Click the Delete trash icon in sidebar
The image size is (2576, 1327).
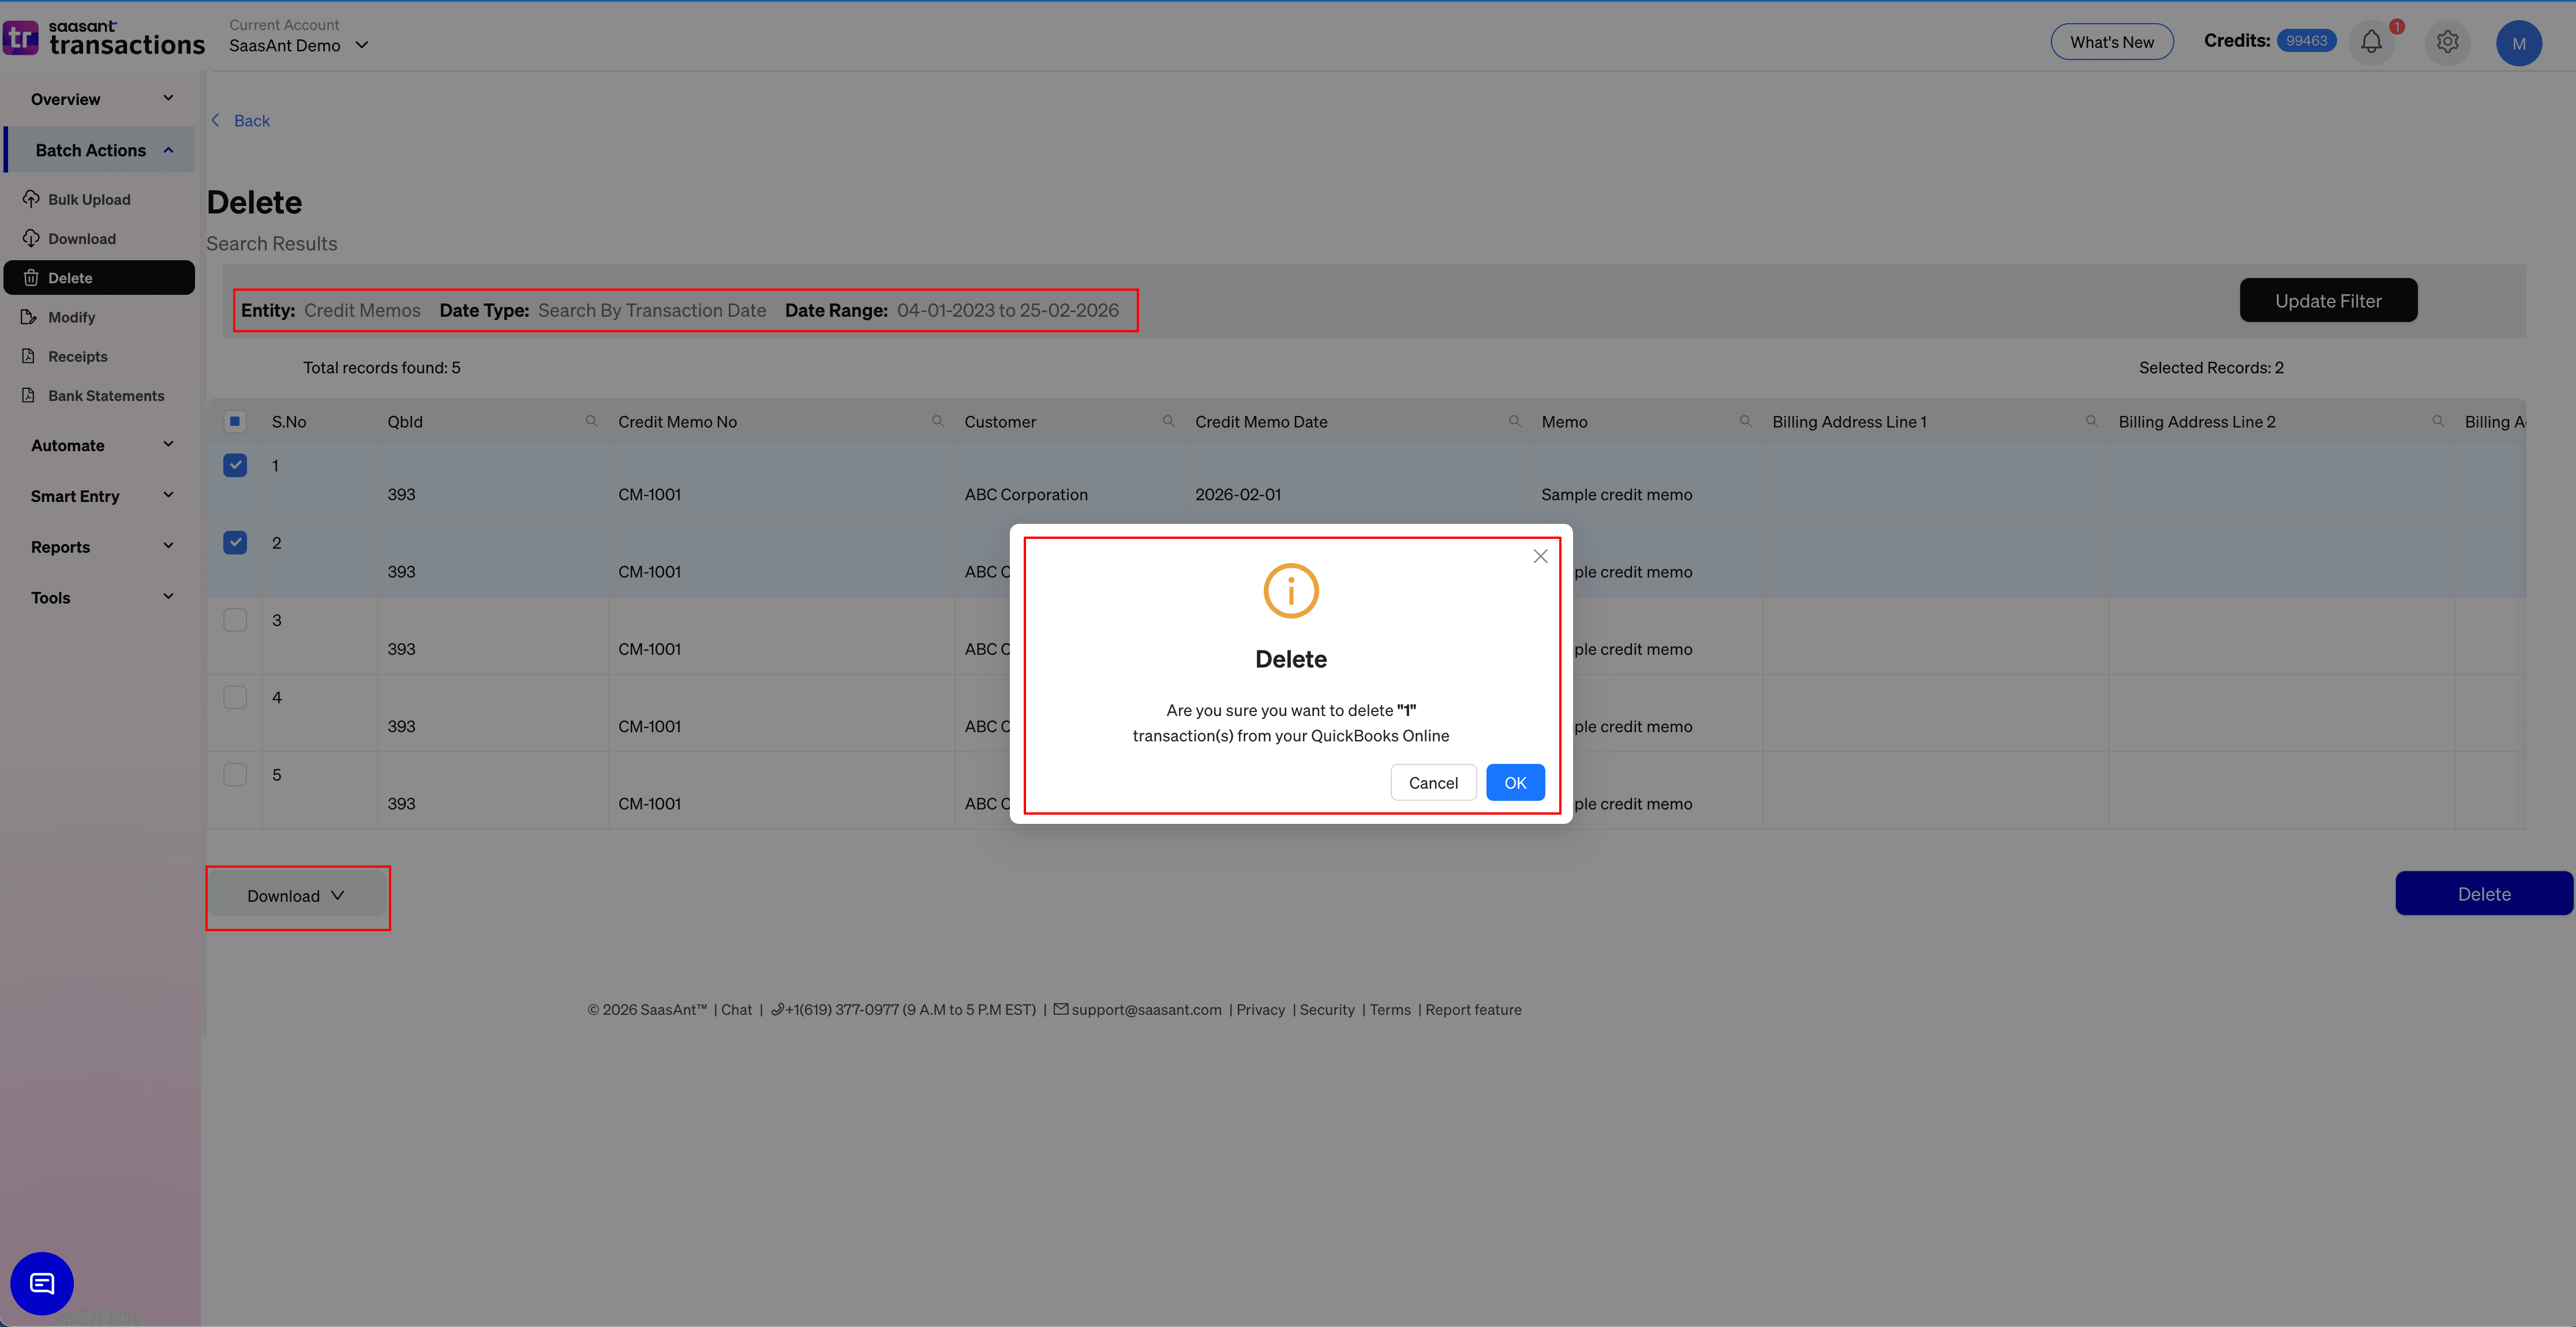click(x=31, y=277)
